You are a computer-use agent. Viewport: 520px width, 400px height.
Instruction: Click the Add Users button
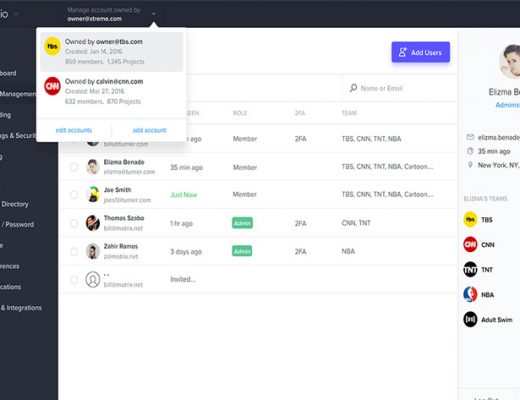[421, 52]
